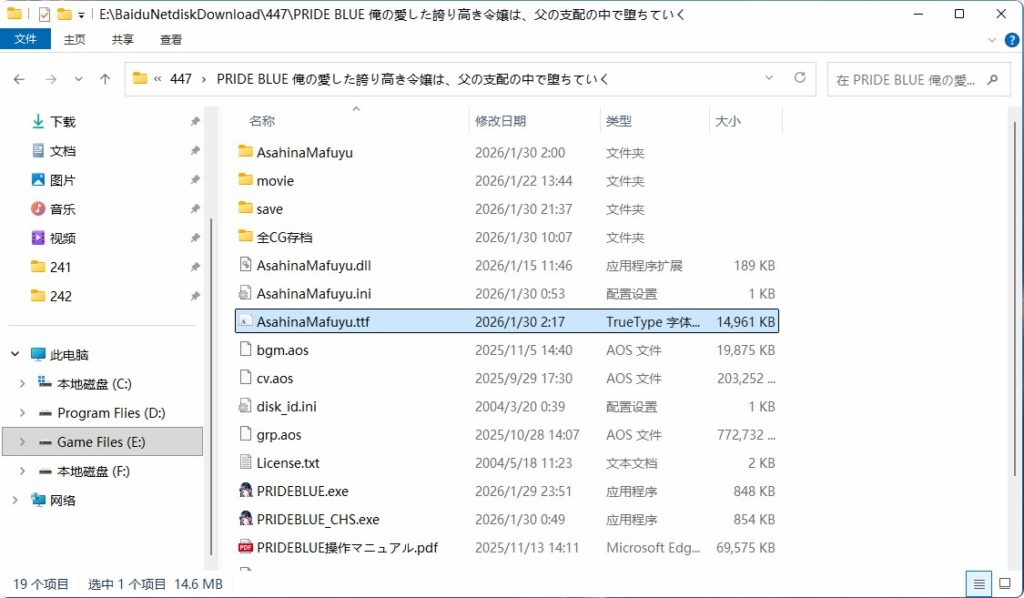Click the bgm.aos file icon
Viewport: 1024px width, 598px height.
pos(246,349)
